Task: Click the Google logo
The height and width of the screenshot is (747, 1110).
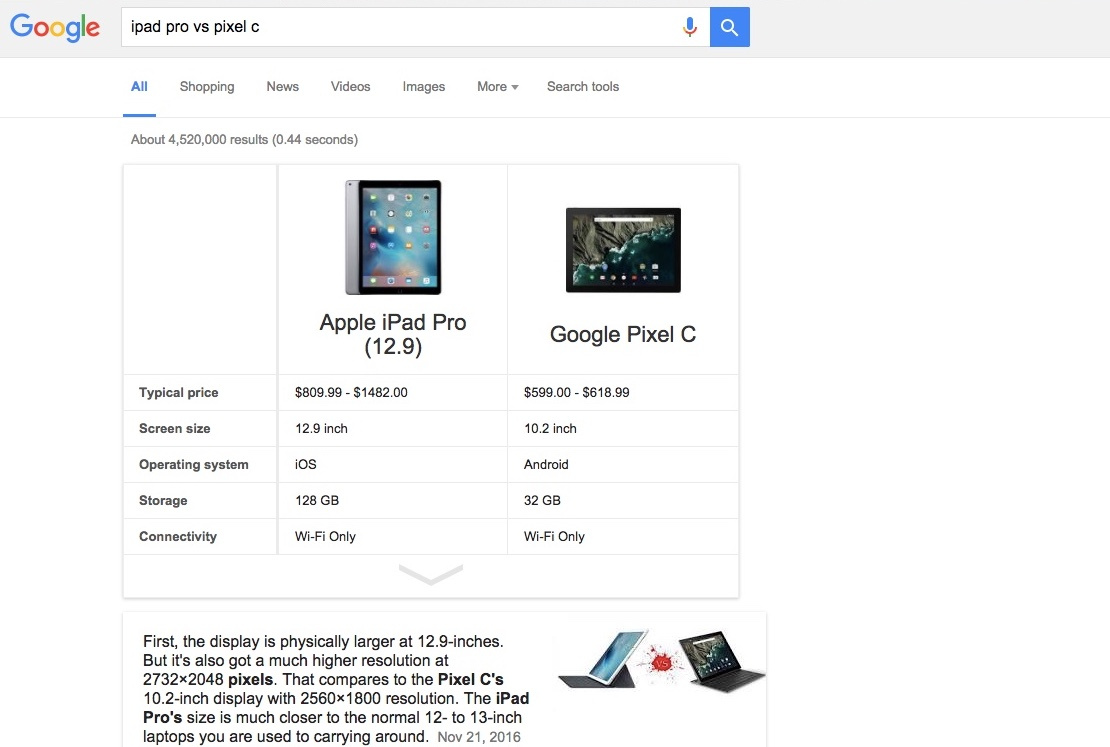Action: click(x=55, y=28)
